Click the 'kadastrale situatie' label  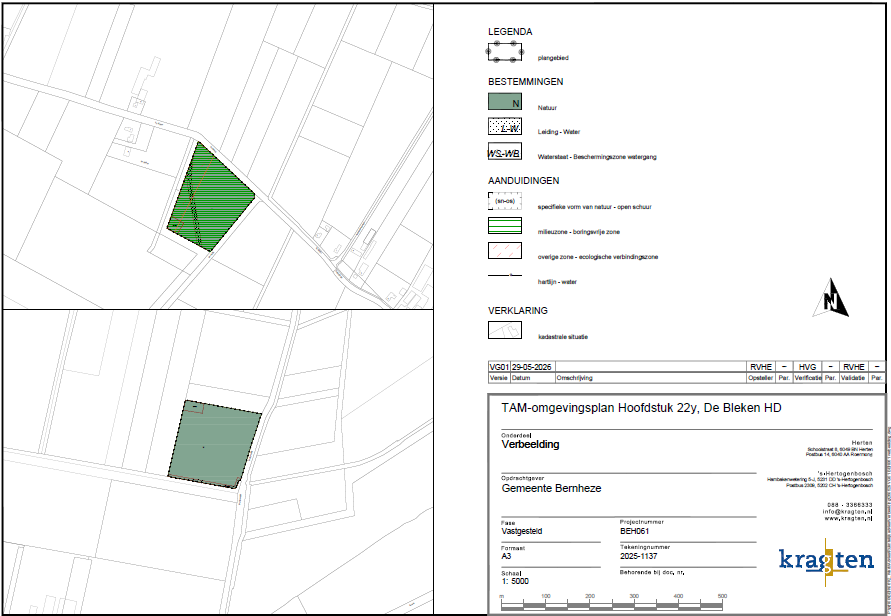point(563,337)
